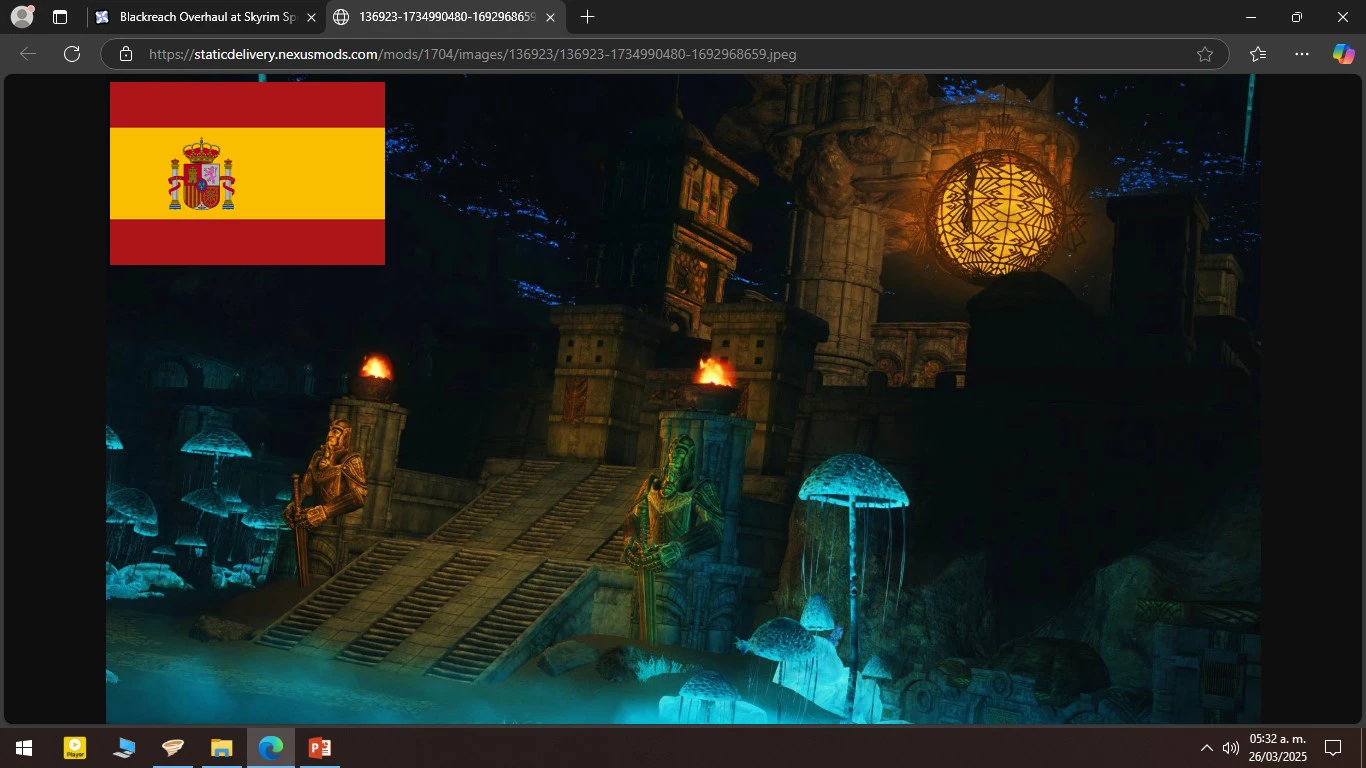Open PowerPoint from the taskbar
This screenshot has width=1366, height=768.
(x=319, y=748)
